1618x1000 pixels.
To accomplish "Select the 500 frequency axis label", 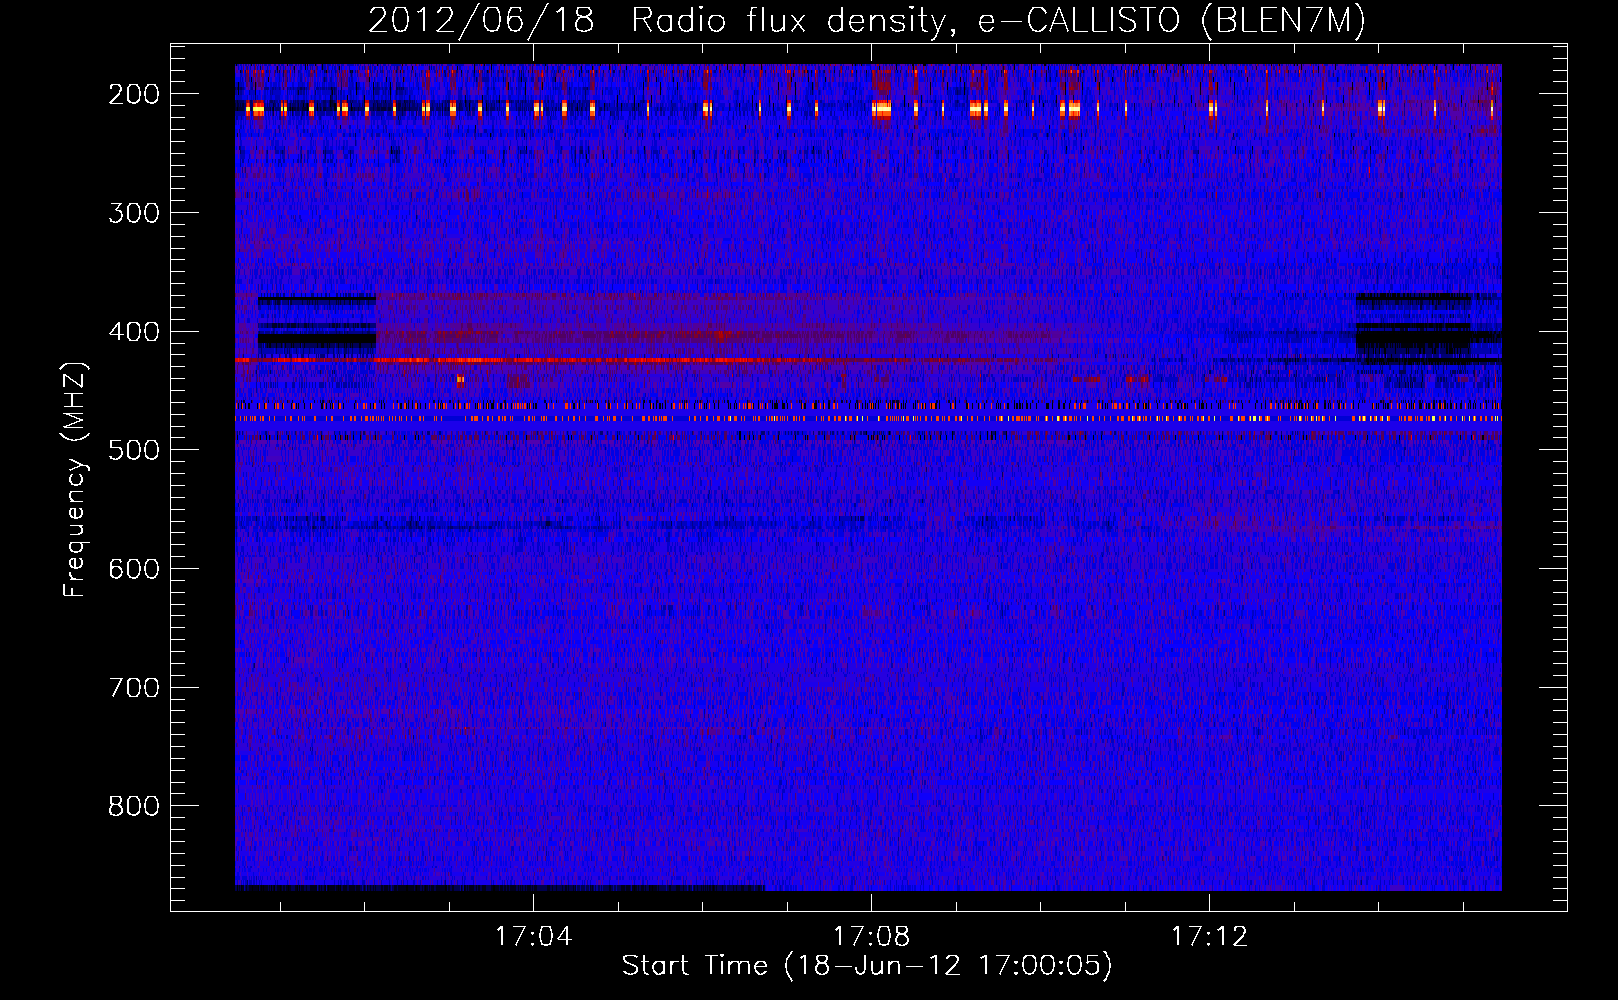I will coord(134,450).
